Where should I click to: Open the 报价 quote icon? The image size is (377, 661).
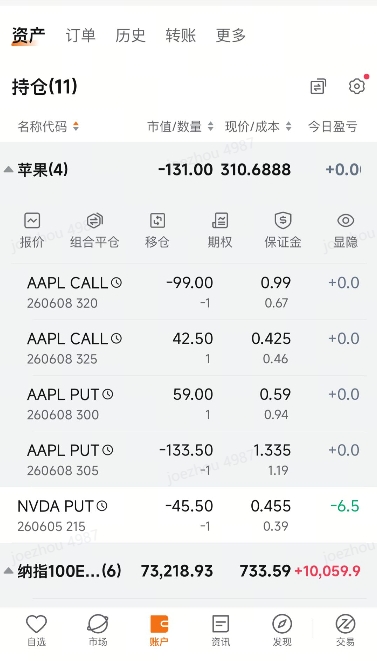click(32, 221)
